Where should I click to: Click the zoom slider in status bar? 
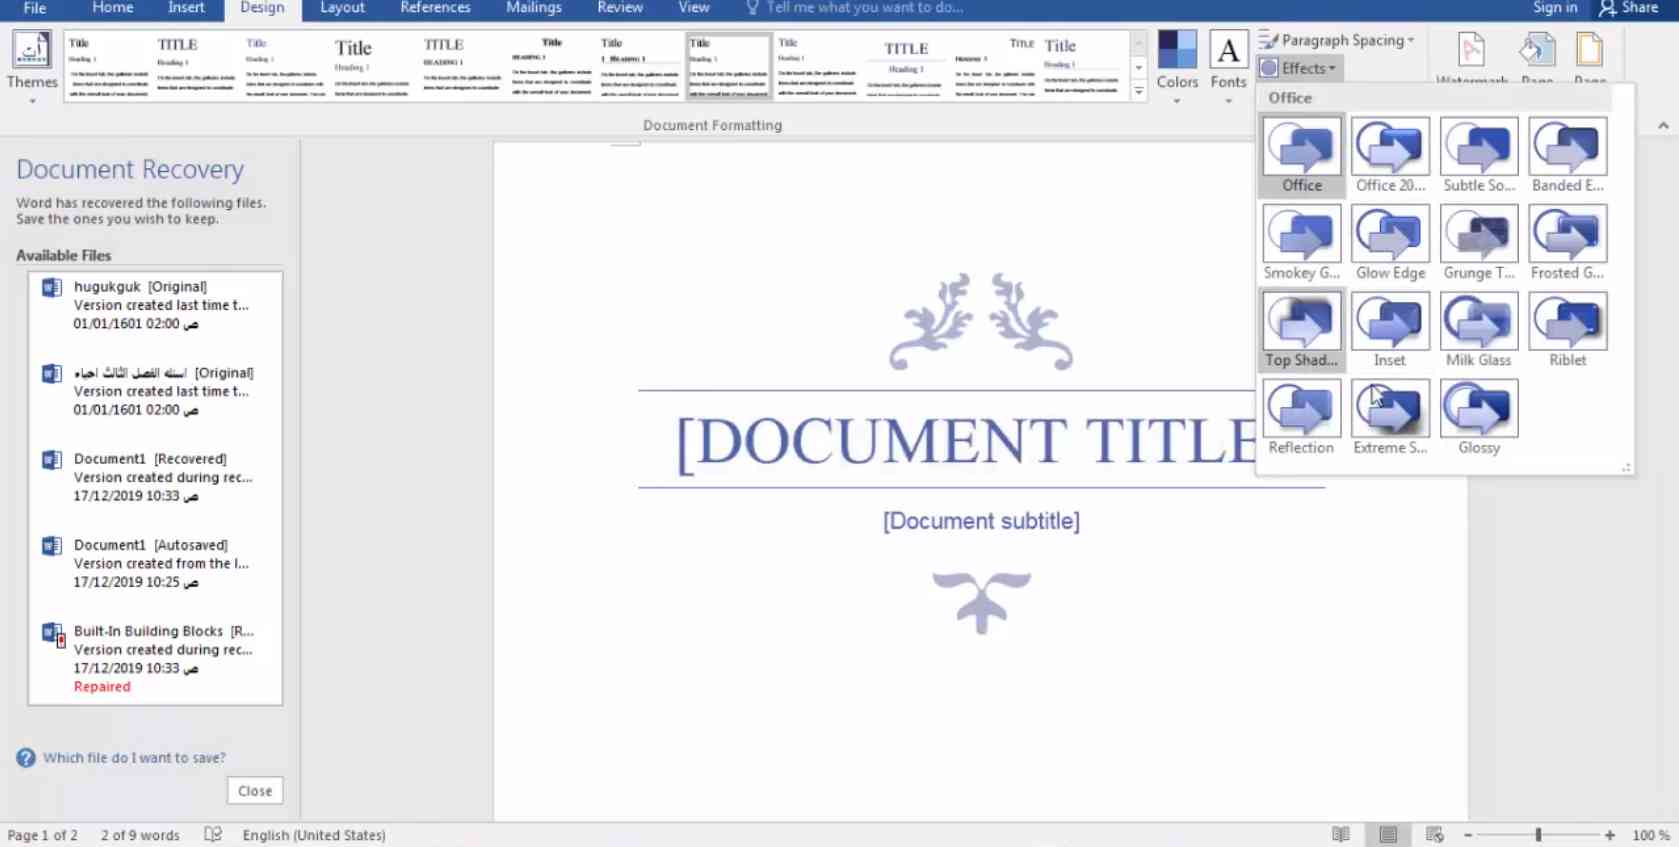(1538, 835)
